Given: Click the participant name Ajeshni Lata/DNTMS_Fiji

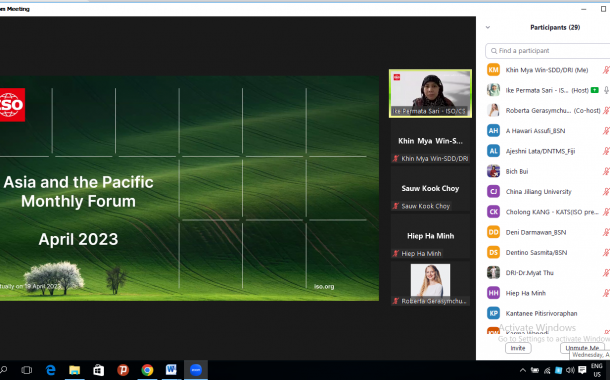Looking at the screenshot, I should [x=540, y=151].
